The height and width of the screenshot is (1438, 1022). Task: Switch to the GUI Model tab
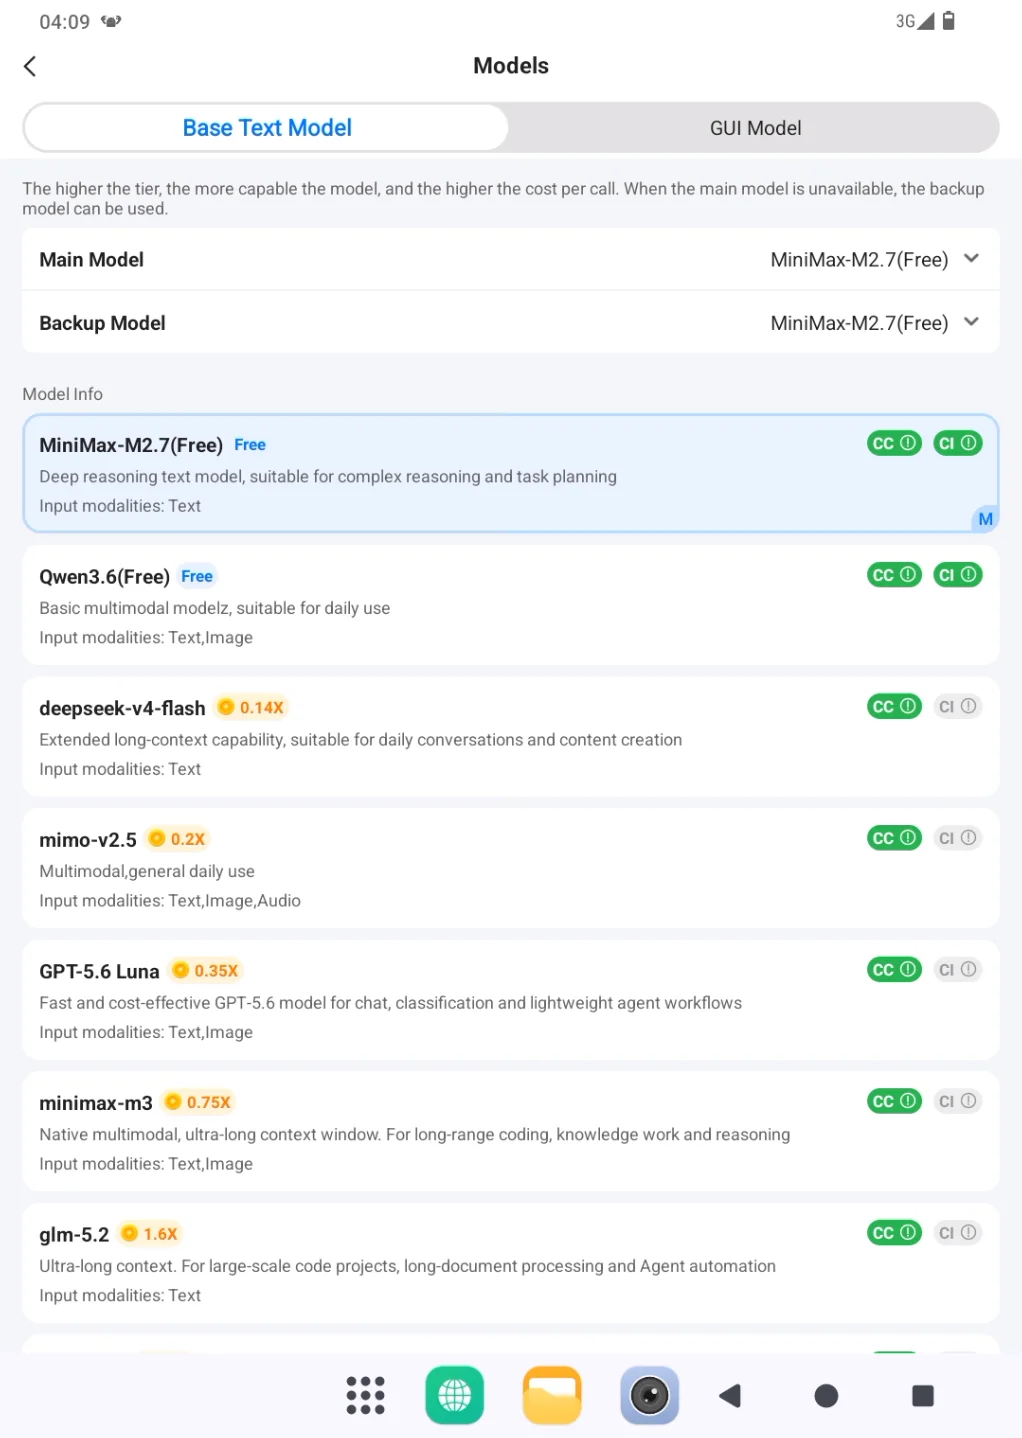coord(755,128)
